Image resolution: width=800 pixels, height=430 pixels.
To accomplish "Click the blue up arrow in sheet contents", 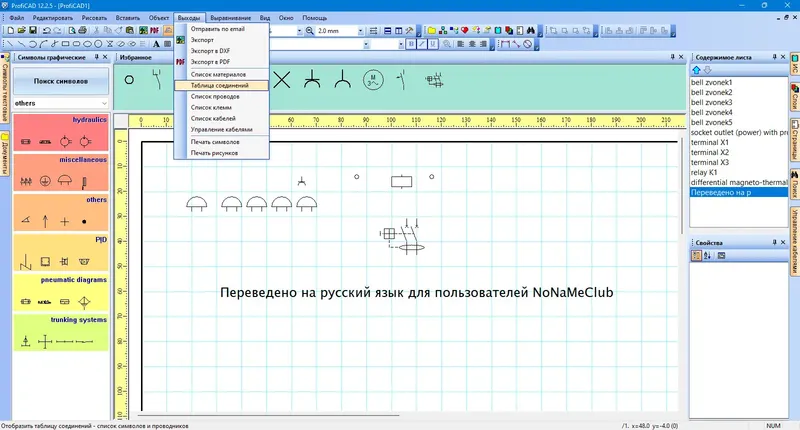I will click(x=696, y=70).
